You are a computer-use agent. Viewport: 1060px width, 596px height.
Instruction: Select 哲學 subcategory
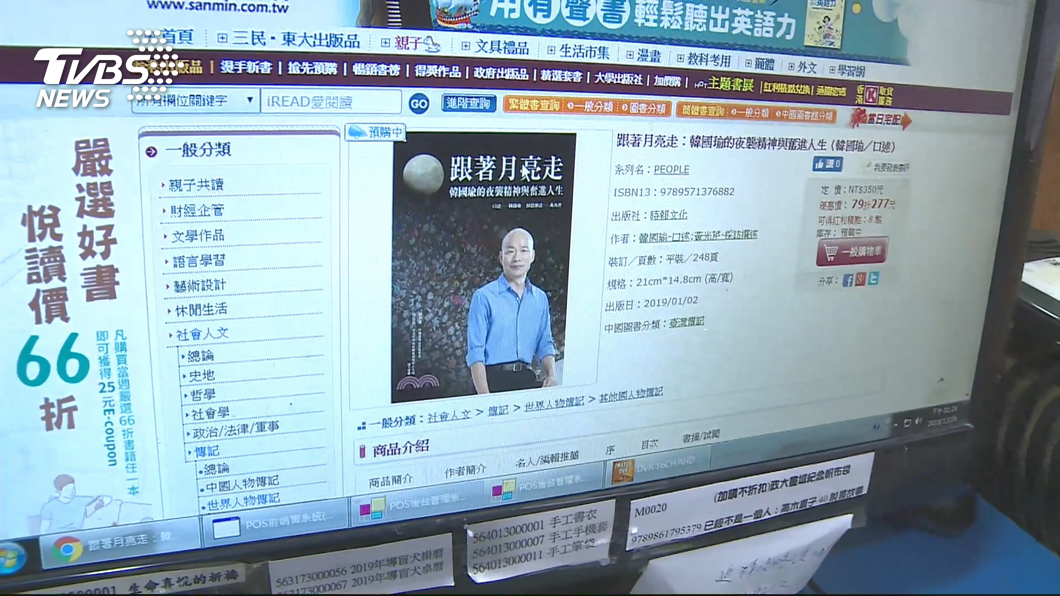[203, 395]
